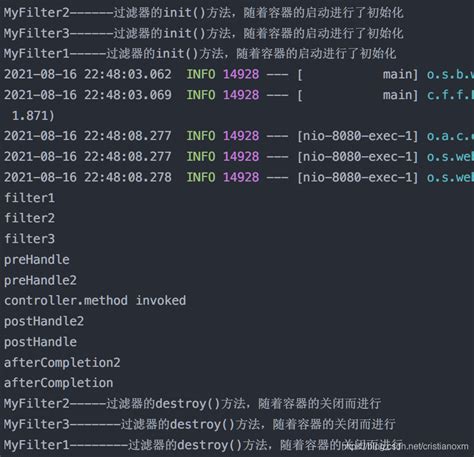The width and height of the screenshot is (474, 457).
Task: Click the 1.871) continuation line
Action: (x=33, y=116)
